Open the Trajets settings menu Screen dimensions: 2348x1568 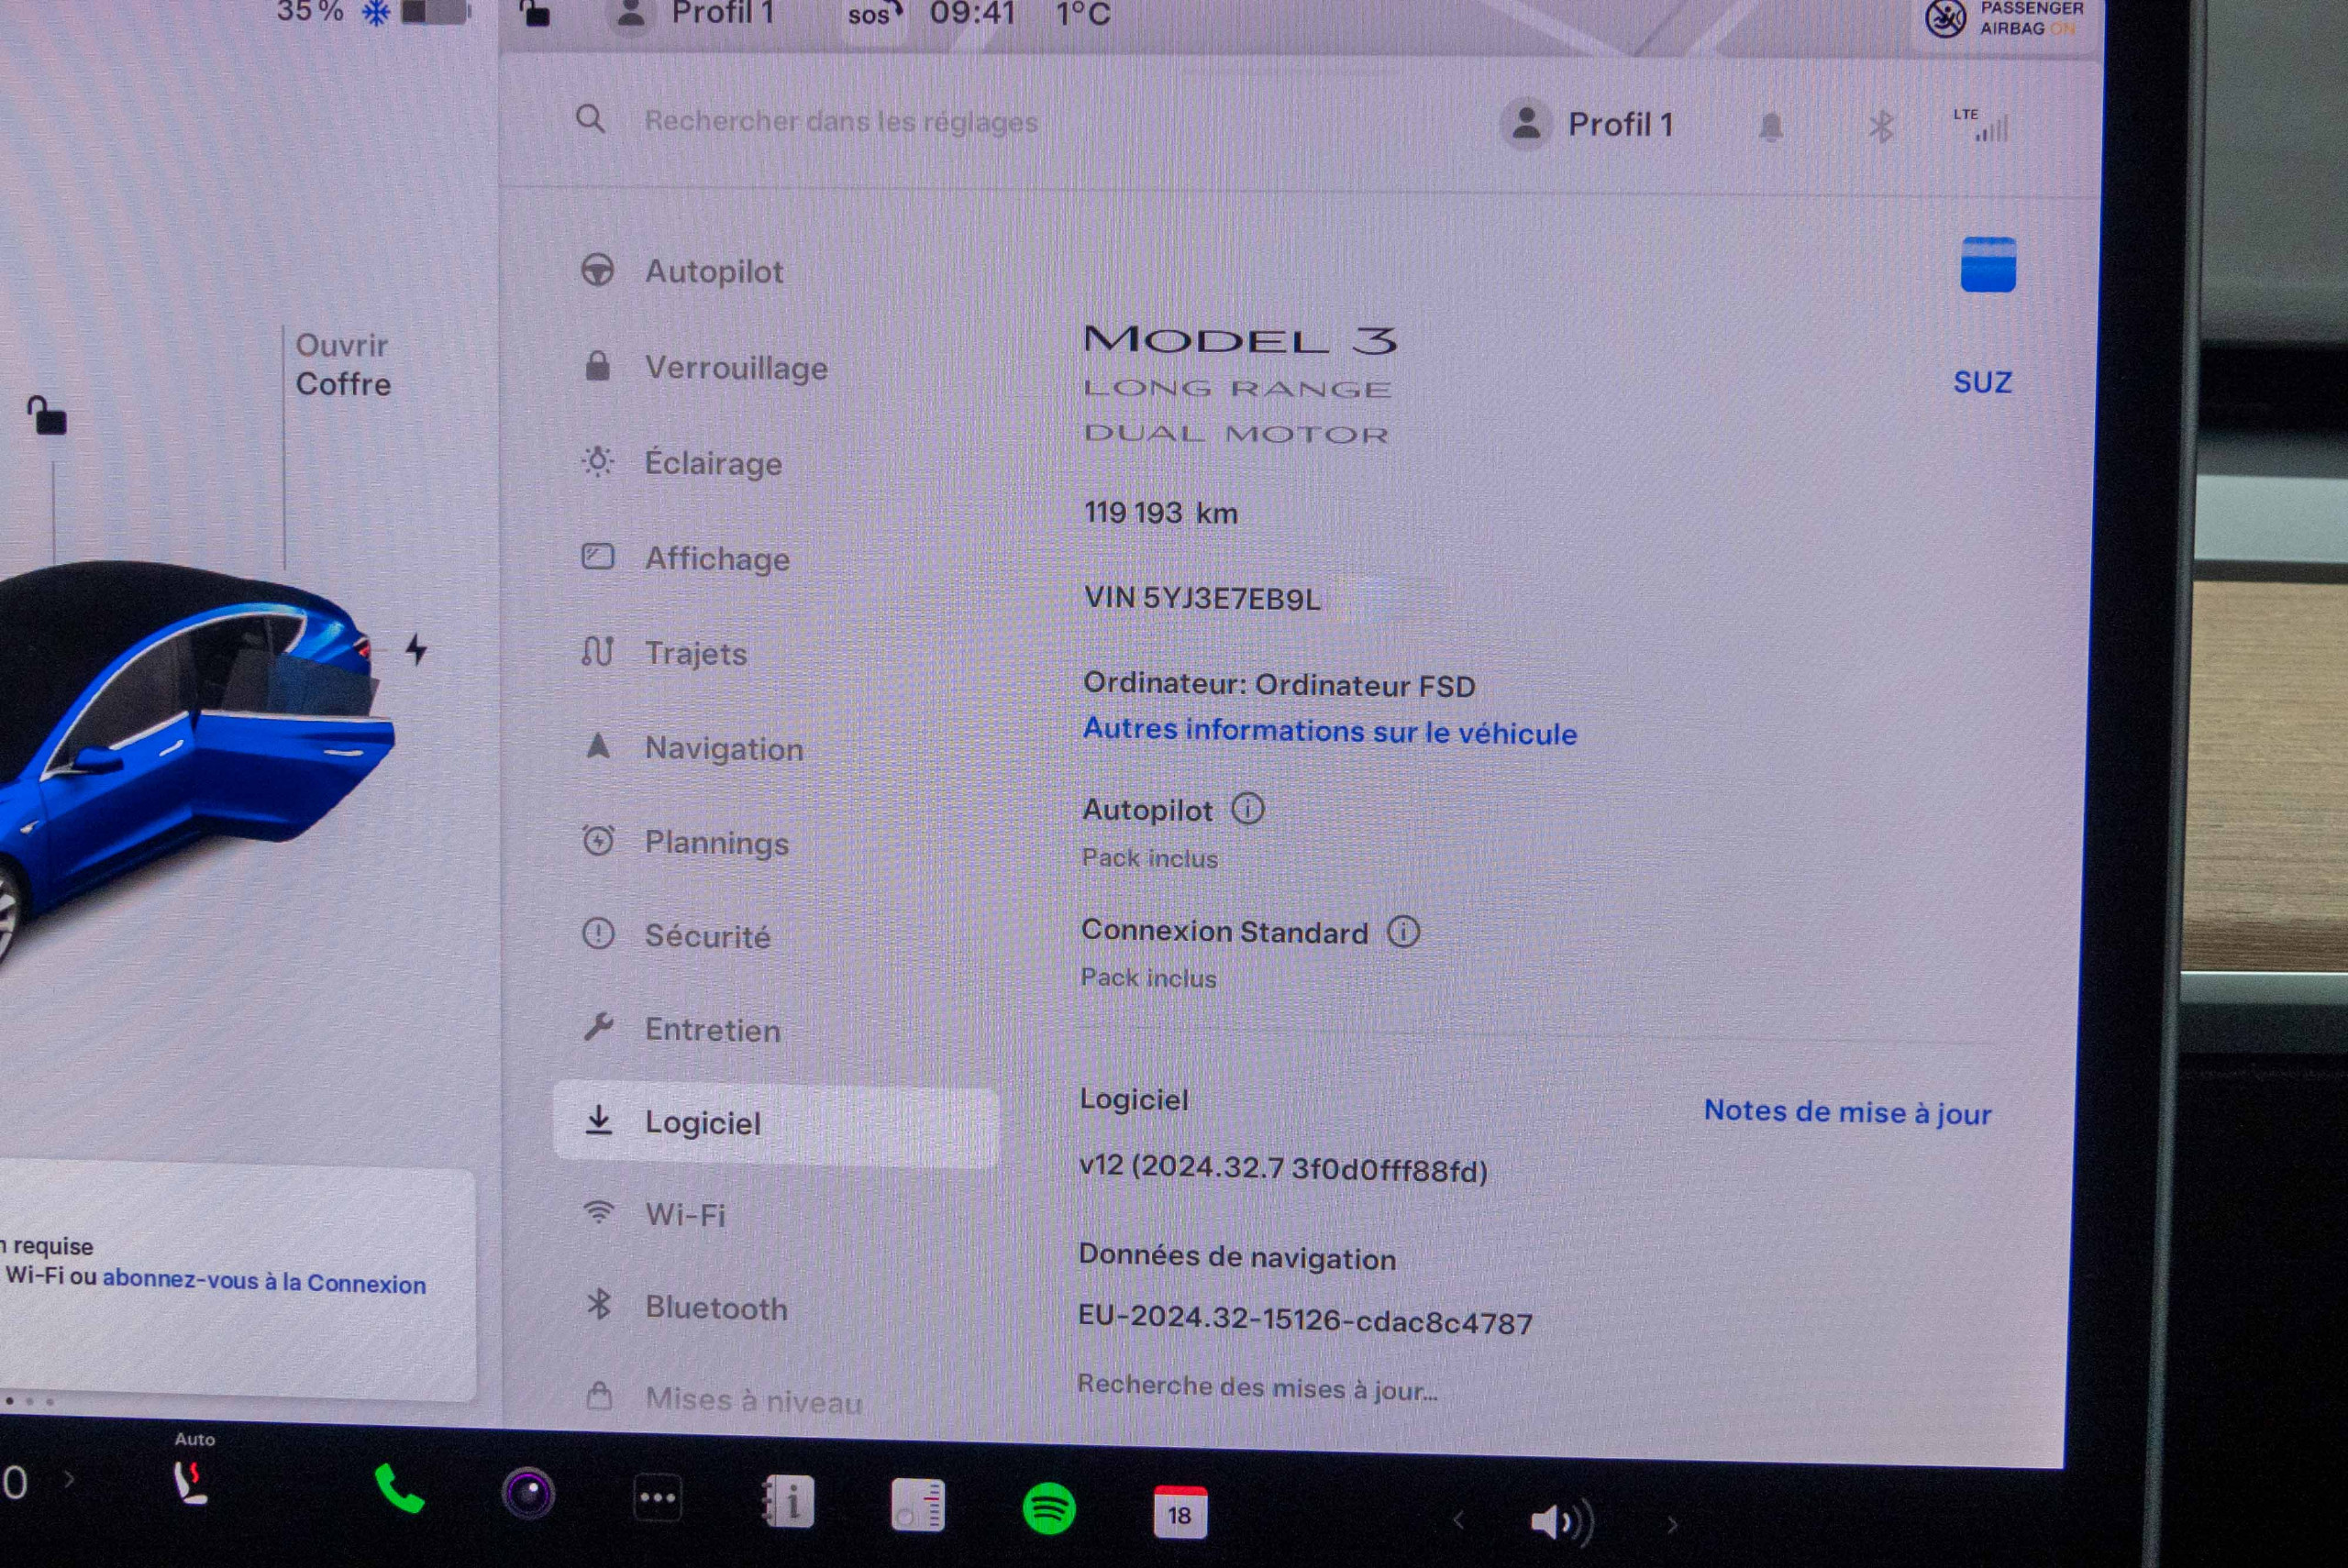(666, 653)
